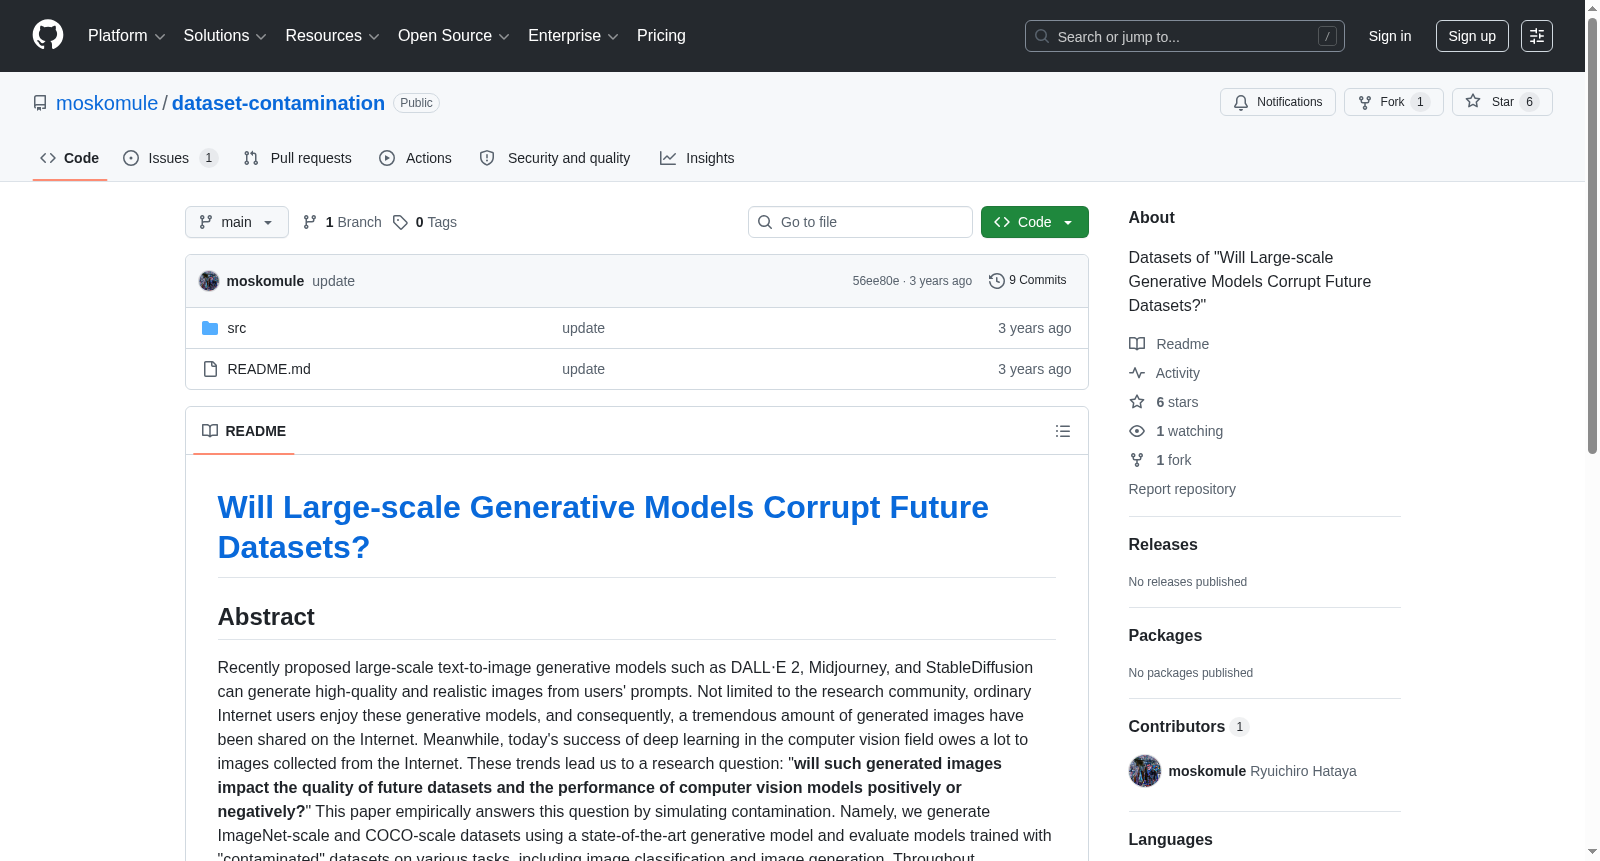Expand the Solutions menu
Viewport: 1600px width, 861px height.
[x=225, y=36]
